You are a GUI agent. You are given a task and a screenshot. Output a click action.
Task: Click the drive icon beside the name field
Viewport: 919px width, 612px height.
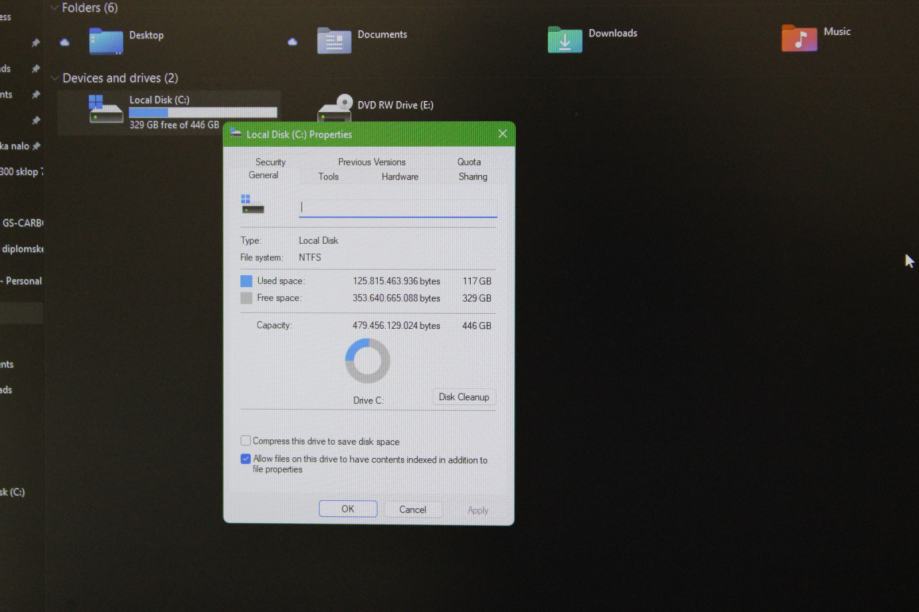pos(252,204)
